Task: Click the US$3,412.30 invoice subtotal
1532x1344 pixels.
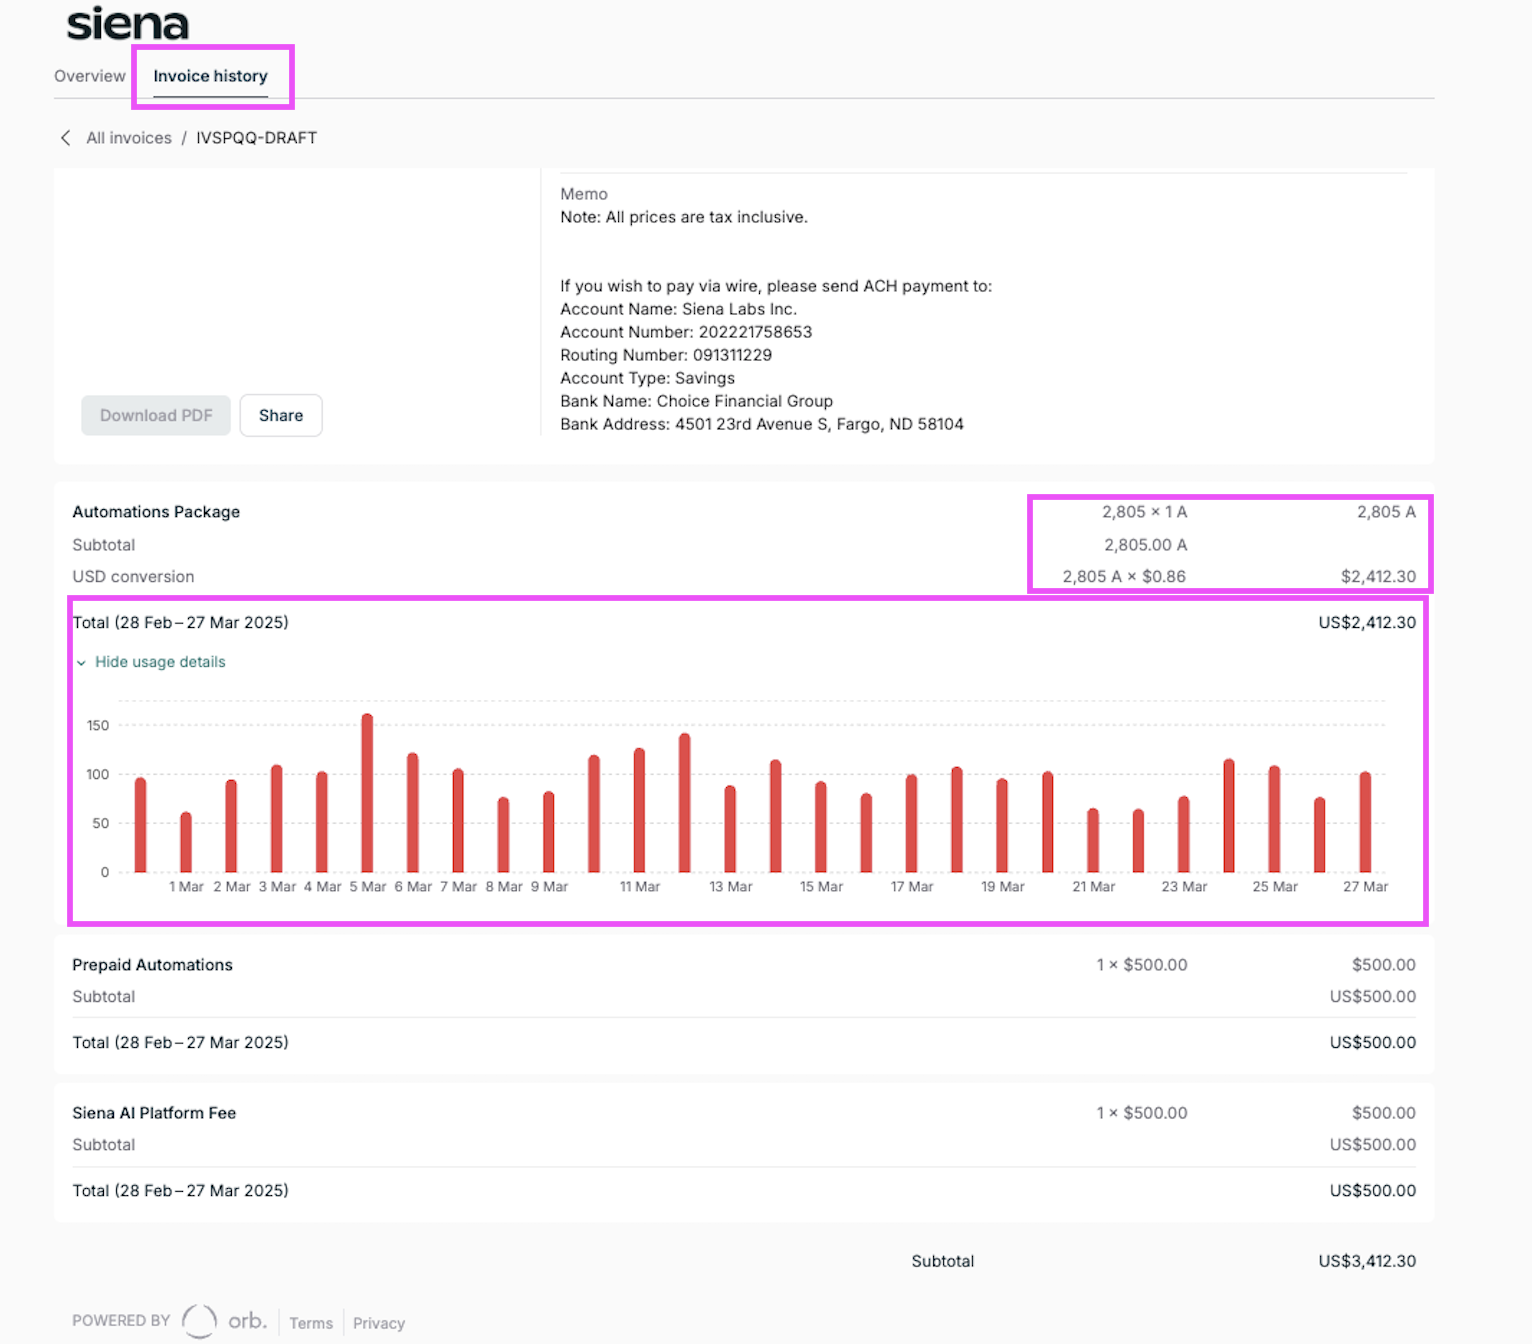Action: click(x=1367, y=1261)
